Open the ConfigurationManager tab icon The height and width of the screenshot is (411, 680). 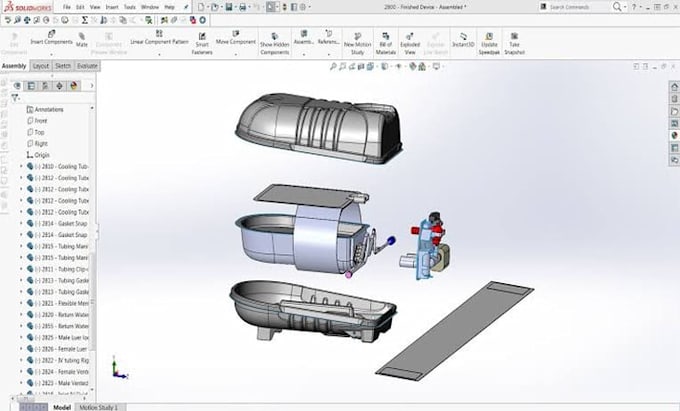click(x=45, y=86)
